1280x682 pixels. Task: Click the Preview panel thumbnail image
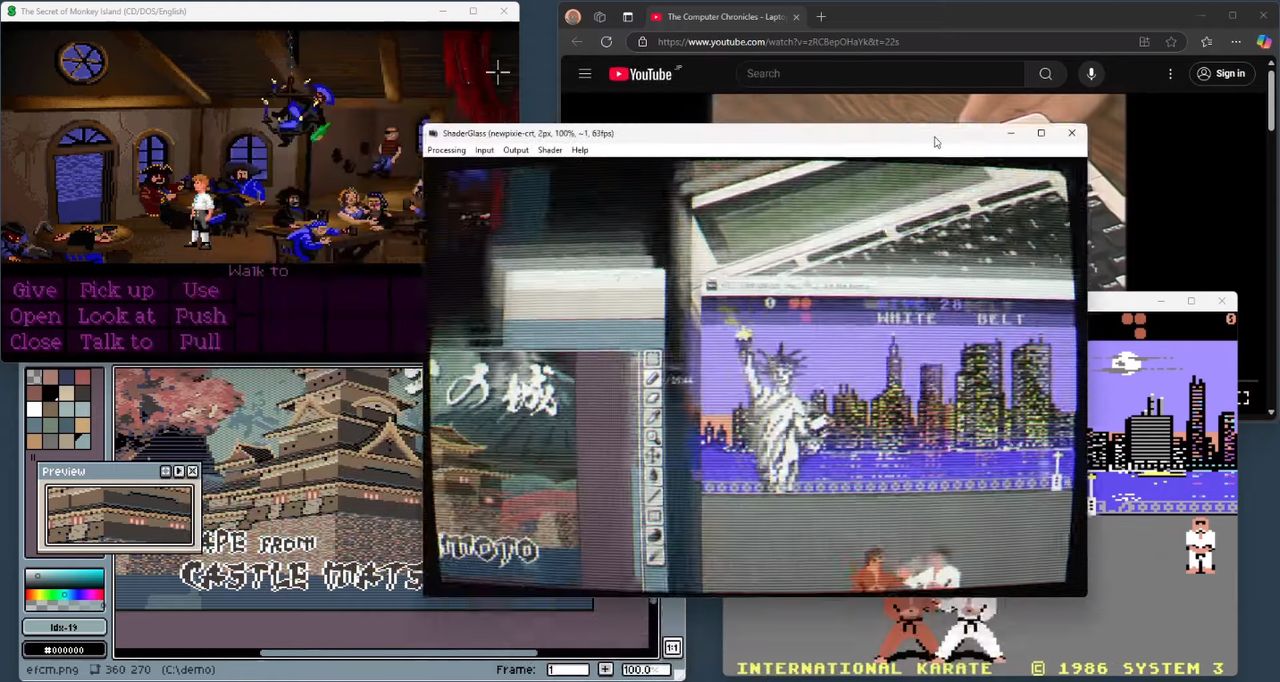click(x=120, y=515)
